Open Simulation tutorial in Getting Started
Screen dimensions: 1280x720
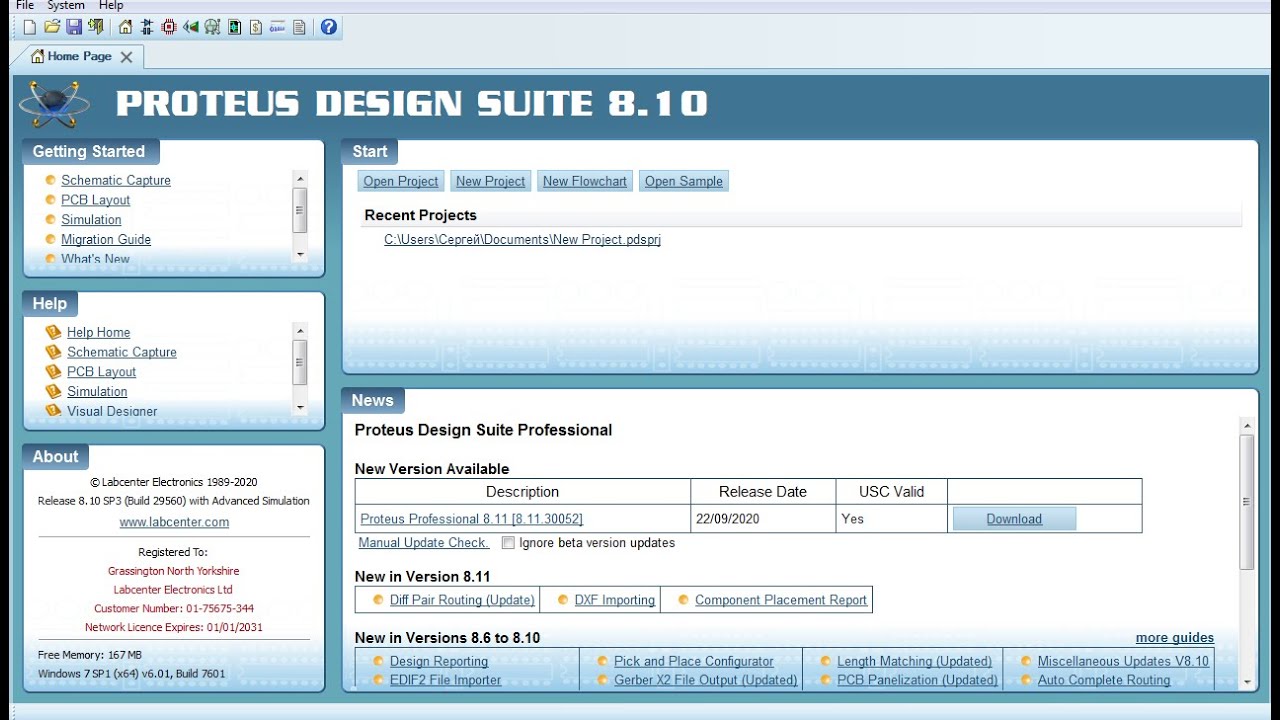(91, 220)
